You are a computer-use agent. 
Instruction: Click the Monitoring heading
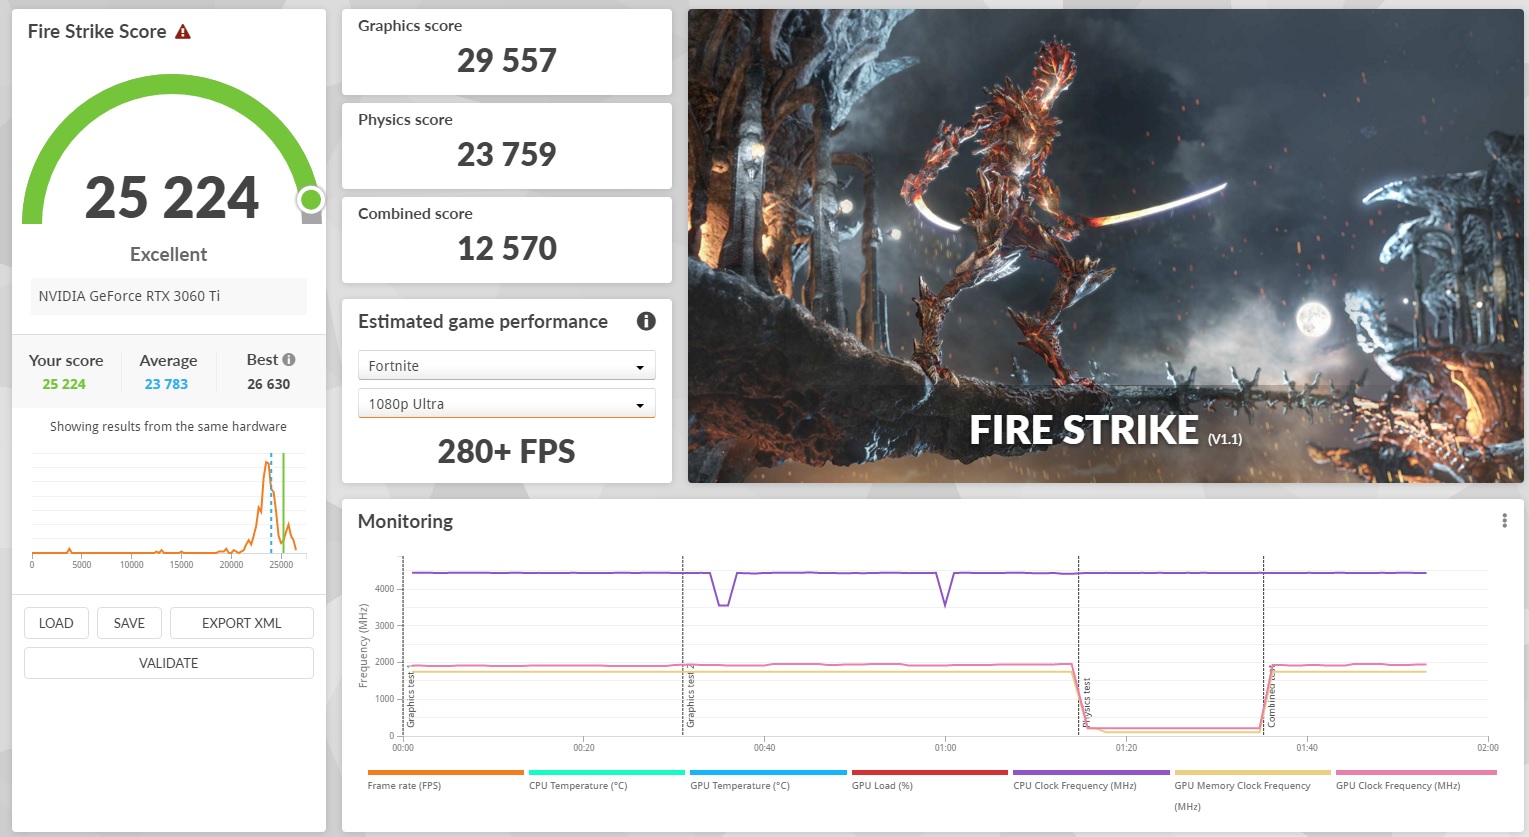(405, 521)
